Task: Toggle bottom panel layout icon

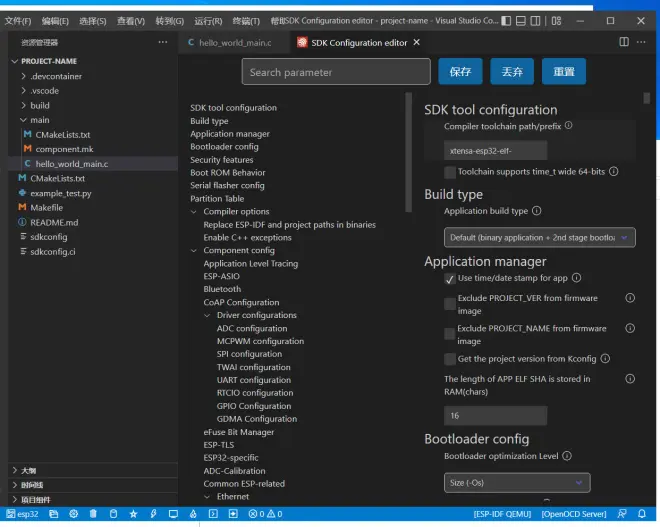Action: (521, 21)
